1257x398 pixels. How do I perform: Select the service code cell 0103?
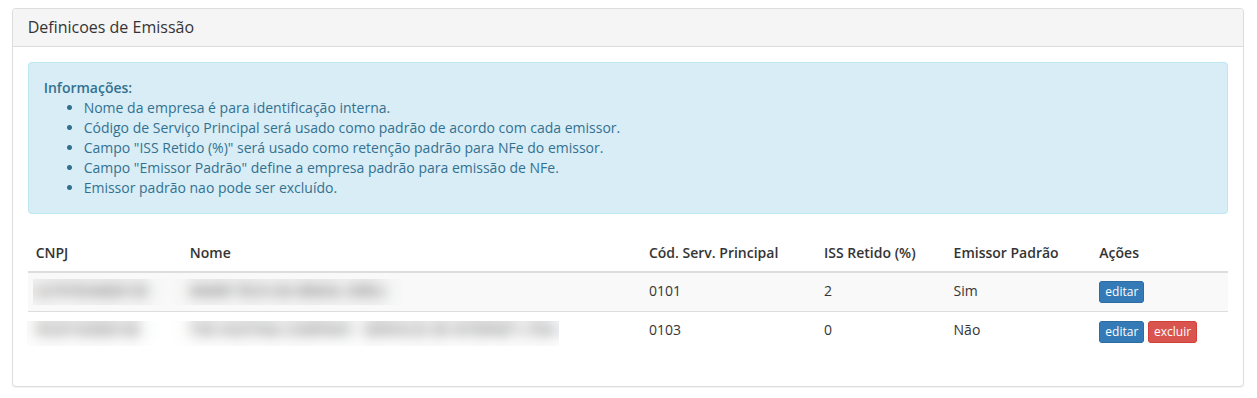click(x=665, y=330)
